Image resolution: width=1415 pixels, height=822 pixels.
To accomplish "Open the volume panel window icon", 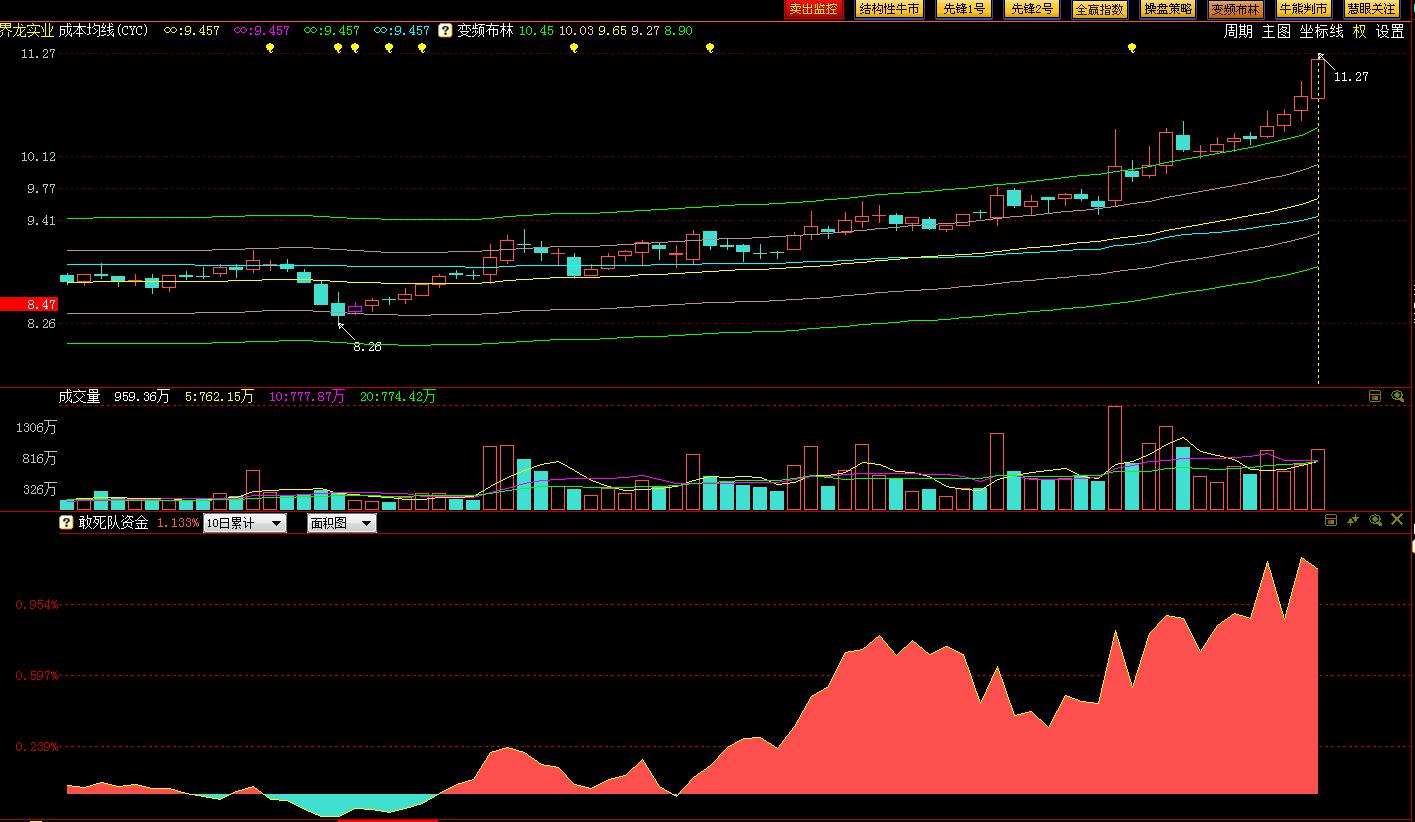I will 1375,397.
